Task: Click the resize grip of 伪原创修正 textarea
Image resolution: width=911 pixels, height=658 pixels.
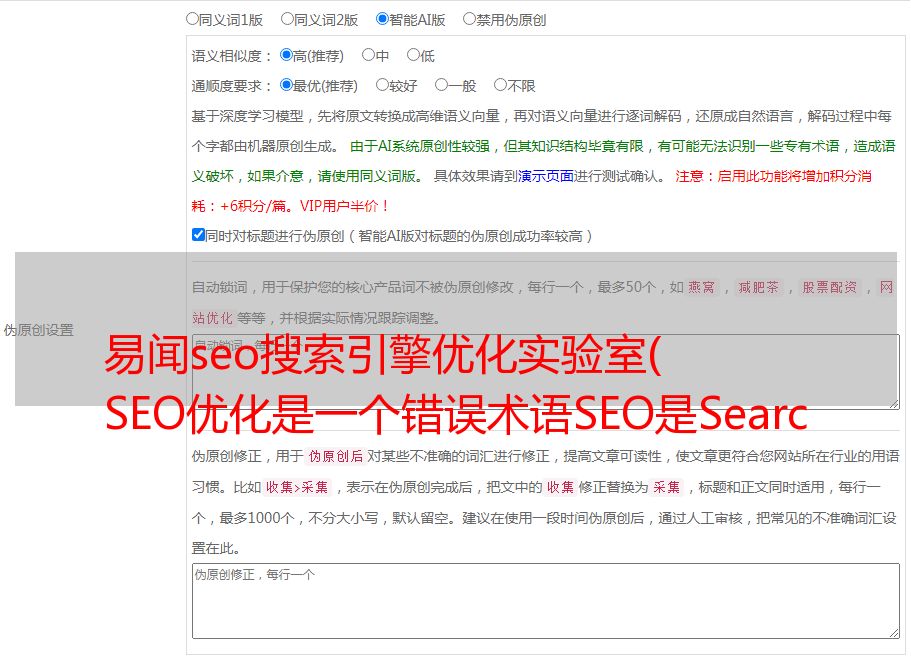Action: click(894, 633)
